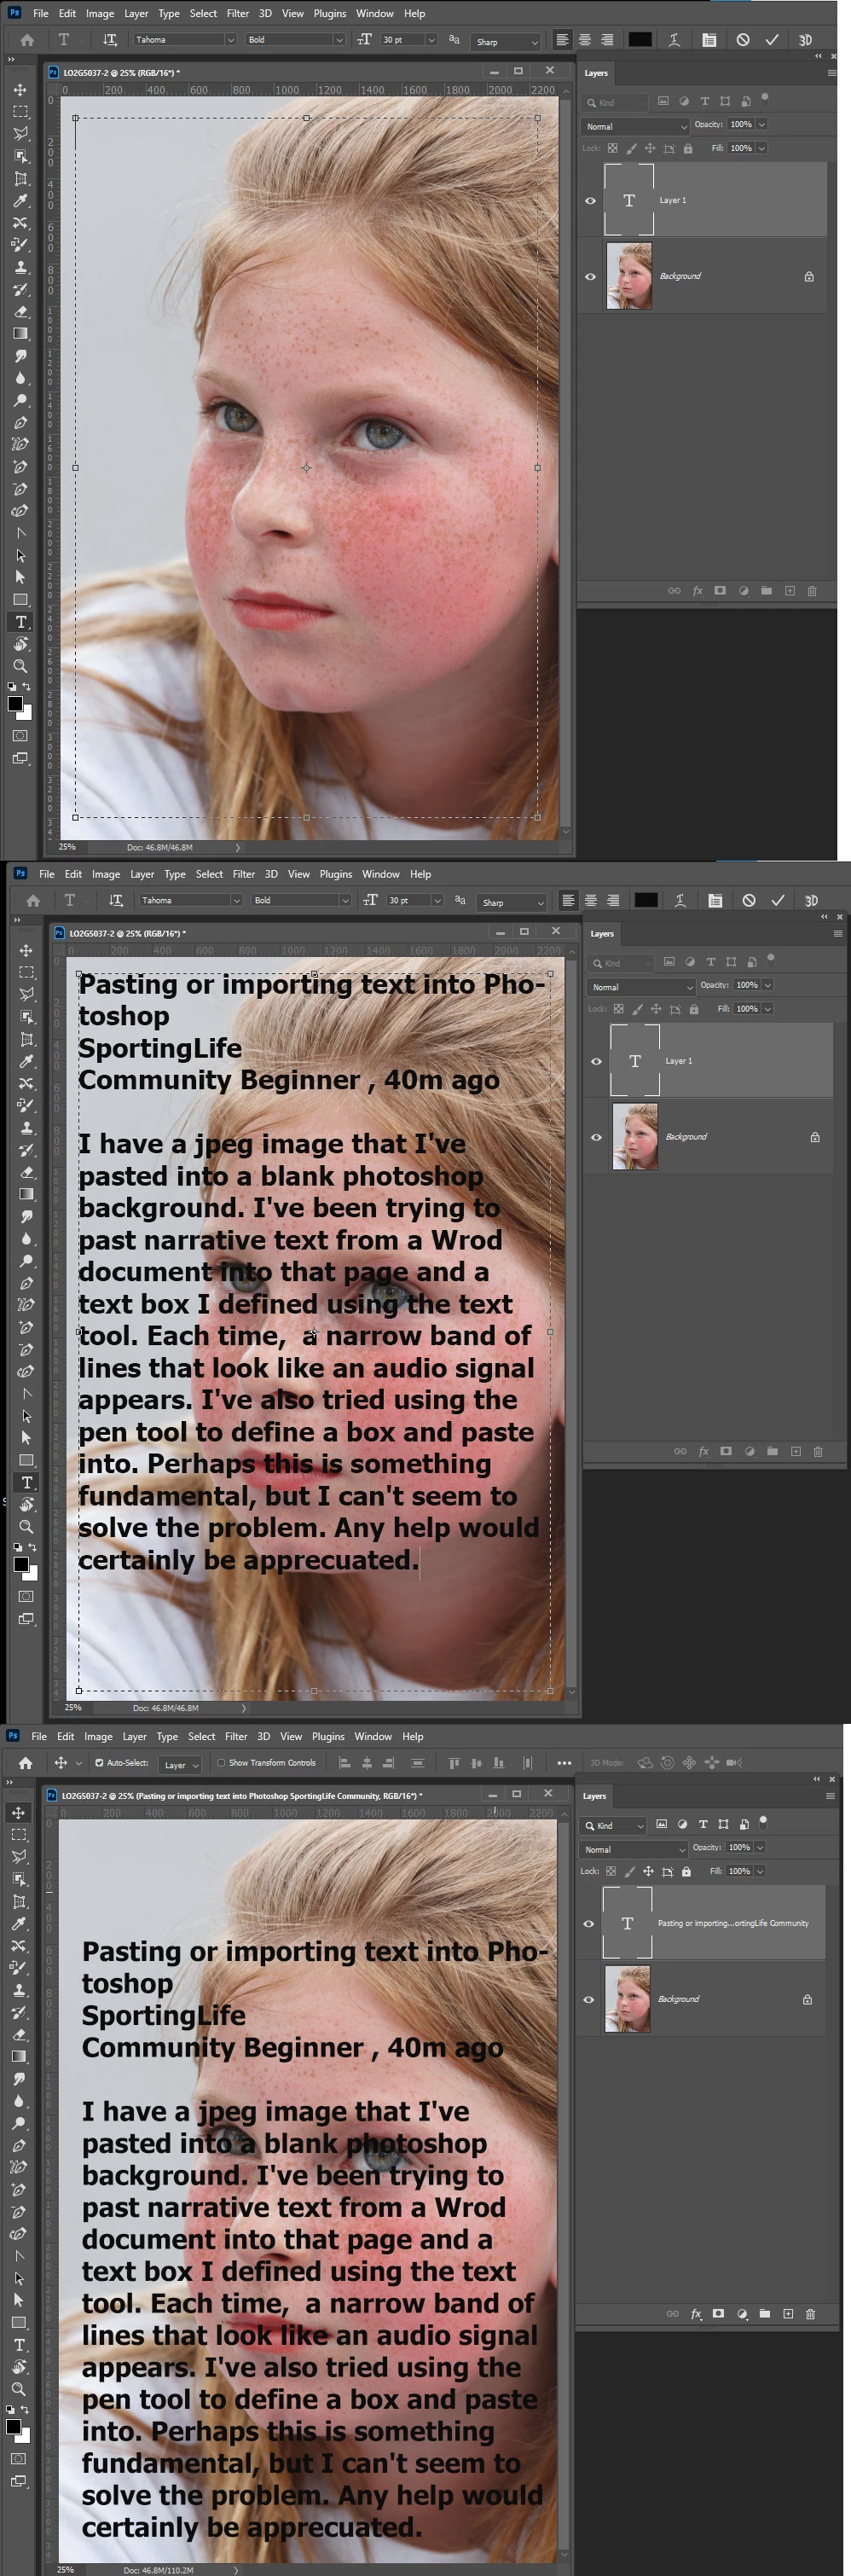Screen dimensions: 851x2576
Task: Select the Hand tool in the bottom window
Action: pos(18,2366)
